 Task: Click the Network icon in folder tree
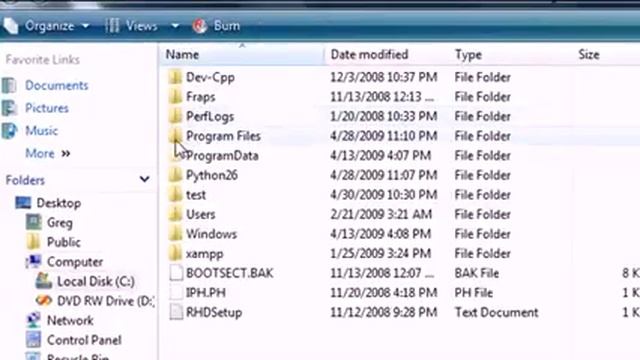(33, 320)
